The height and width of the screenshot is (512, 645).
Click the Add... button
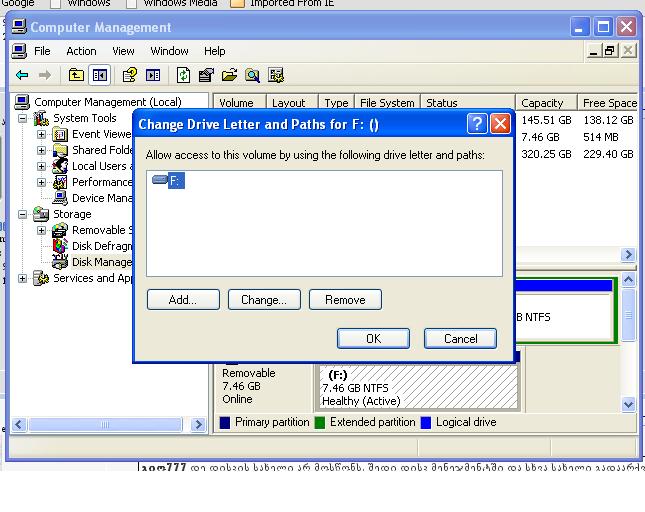[183, 300]
